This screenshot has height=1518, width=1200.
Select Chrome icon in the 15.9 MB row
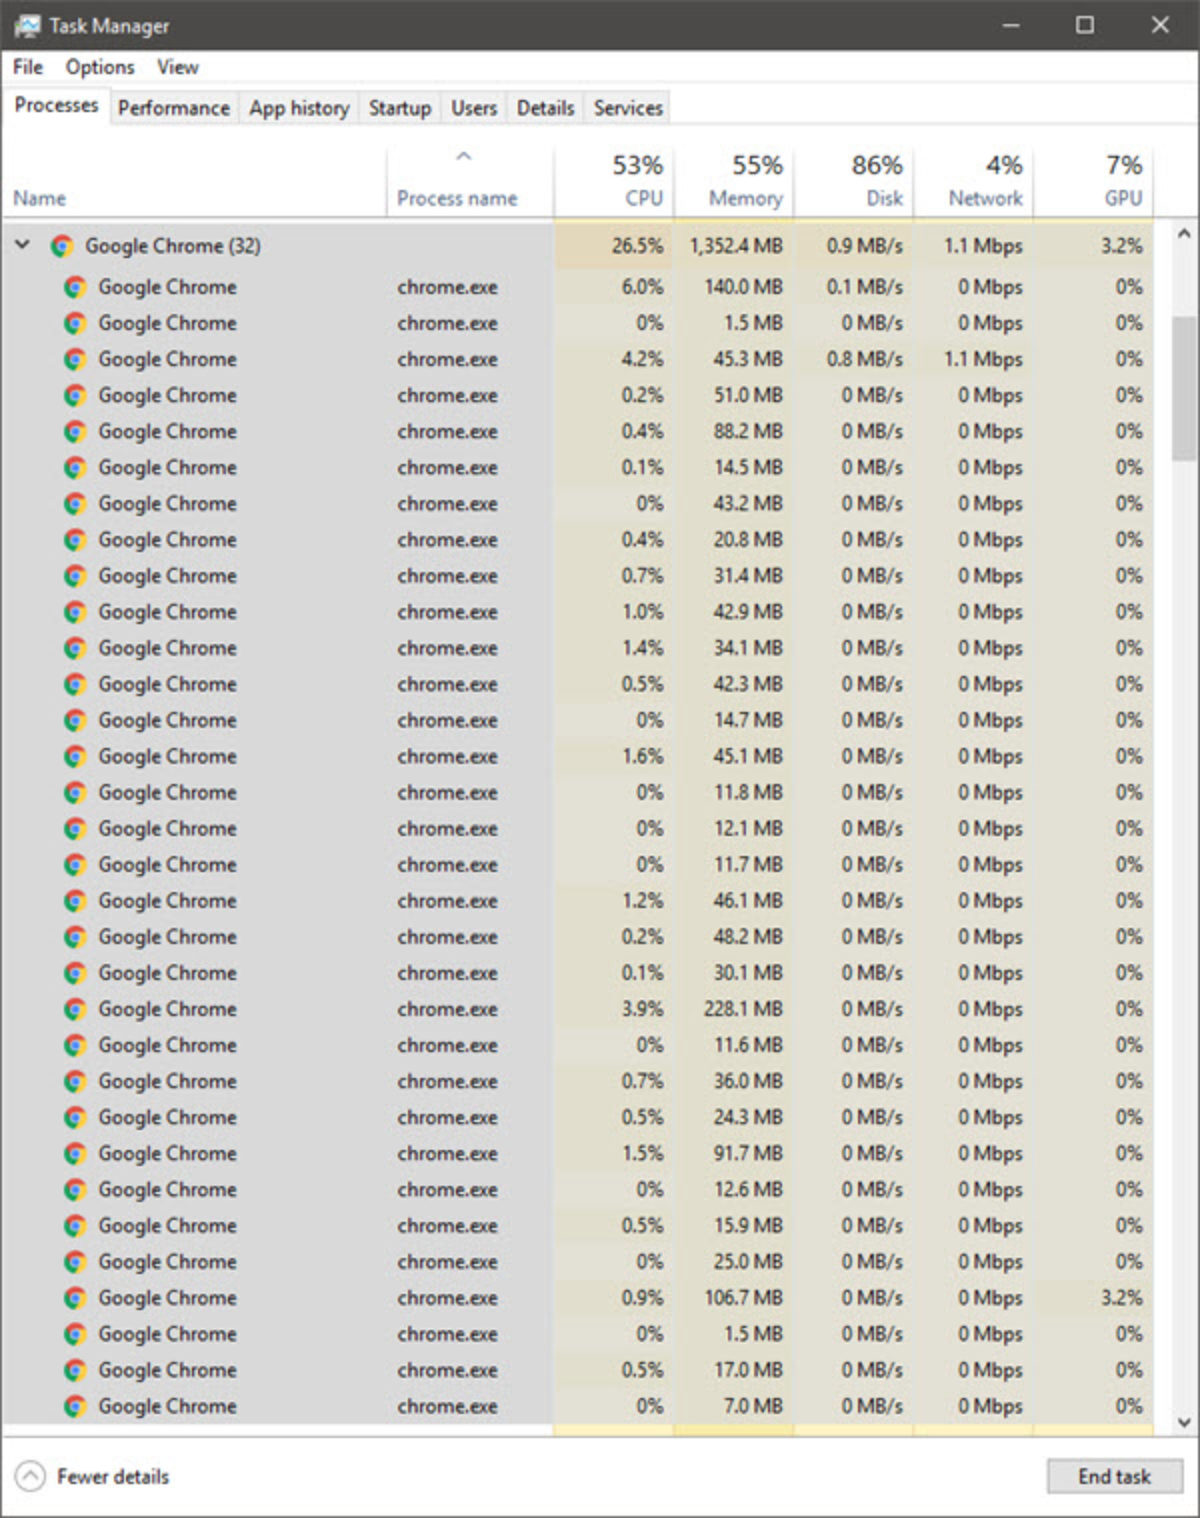tap(75, 1226)
